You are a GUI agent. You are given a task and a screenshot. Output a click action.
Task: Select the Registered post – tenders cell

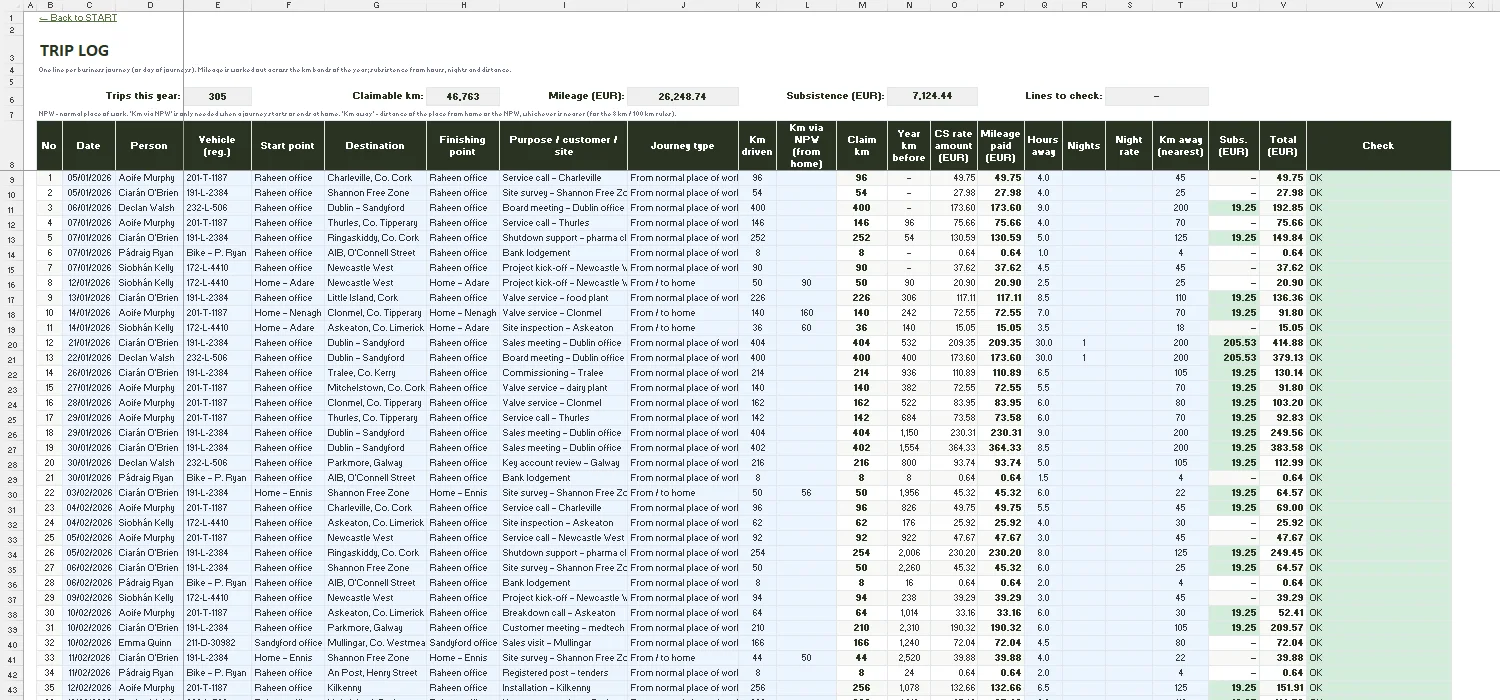pyautogui.click(x=563, y=673)
